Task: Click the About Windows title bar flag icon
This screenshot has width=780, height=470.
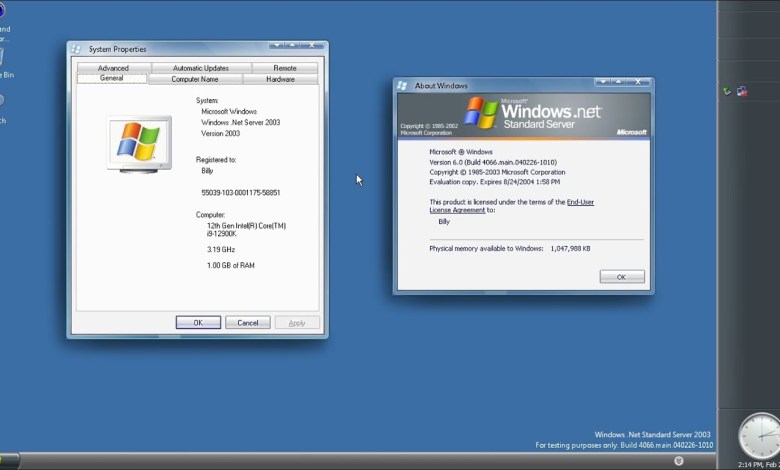Action: 402,86
